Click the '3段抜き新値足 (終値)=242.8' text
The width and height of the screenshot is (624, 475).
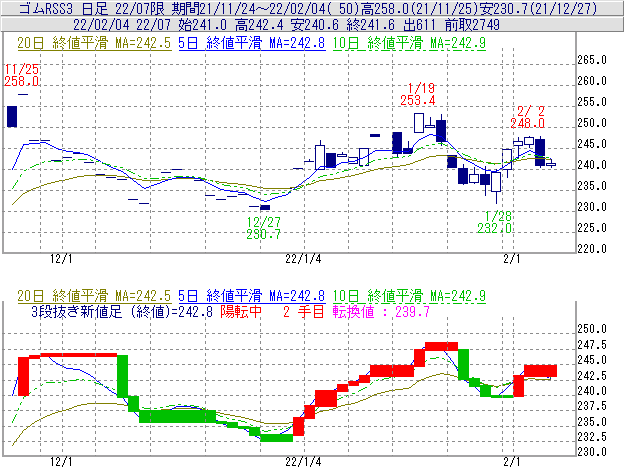pyautogui.click(x=122, y=311)
